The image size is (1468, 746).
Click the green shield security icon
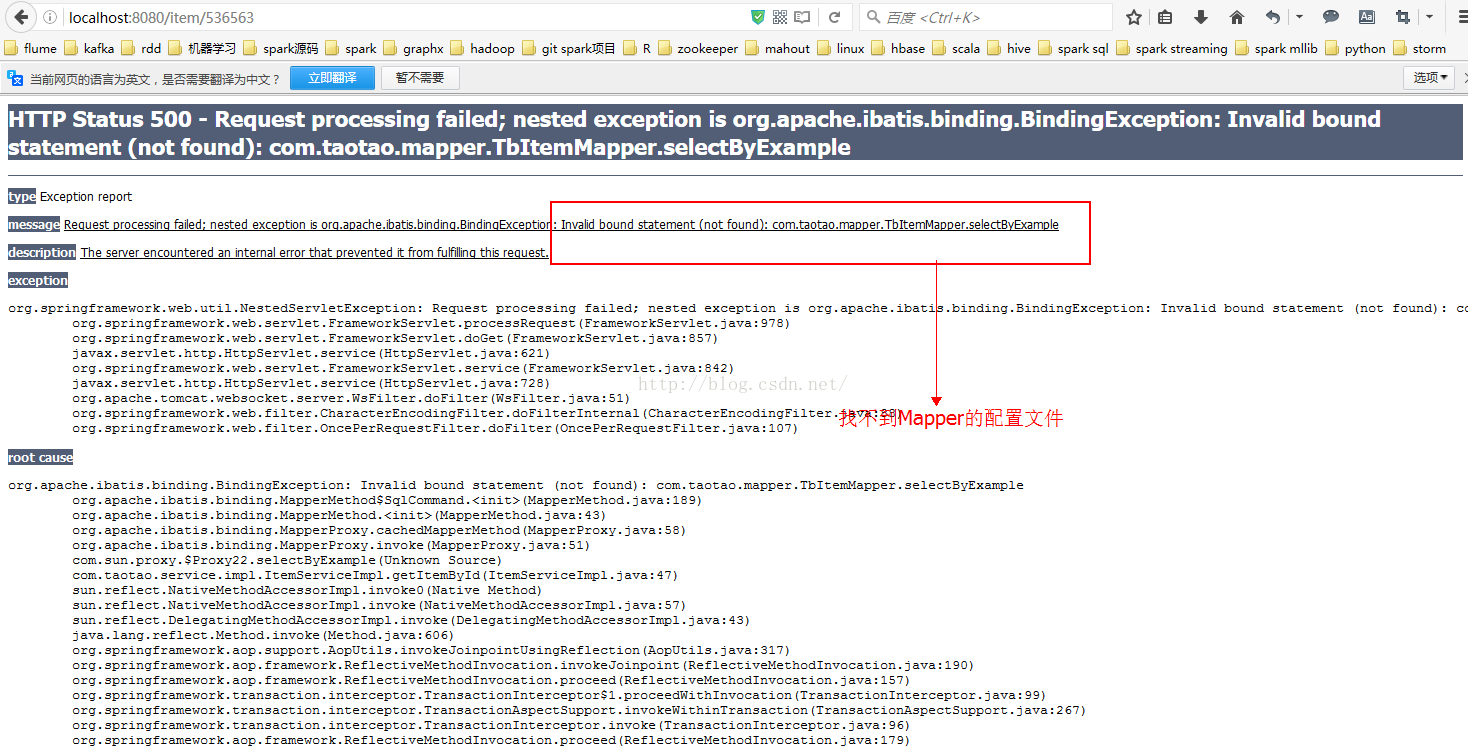pyautogui.click(x=758, y=17)
